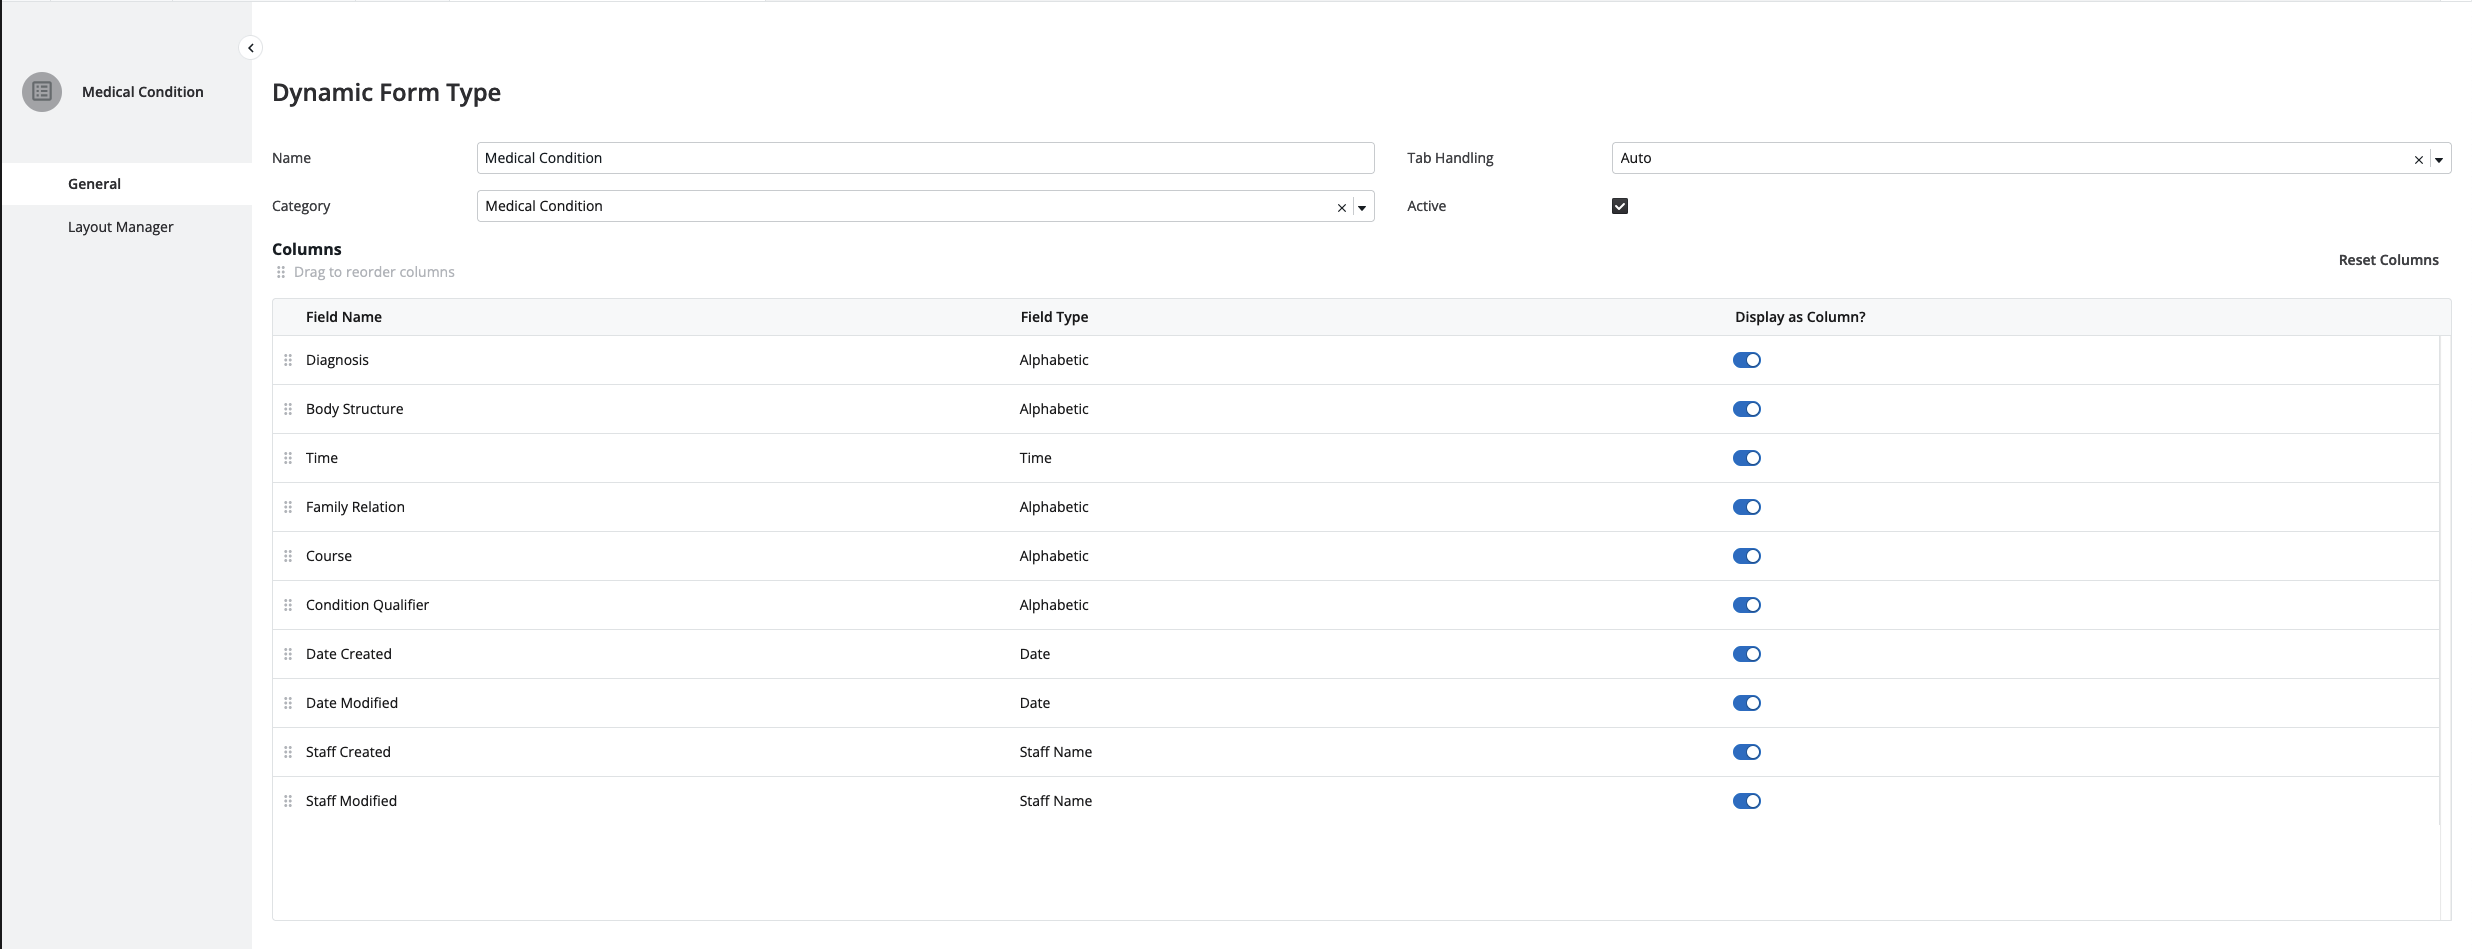Clear the Tab Handling selection with the X
This screenshot has height=949, width=2472.
pos(2419,160)
